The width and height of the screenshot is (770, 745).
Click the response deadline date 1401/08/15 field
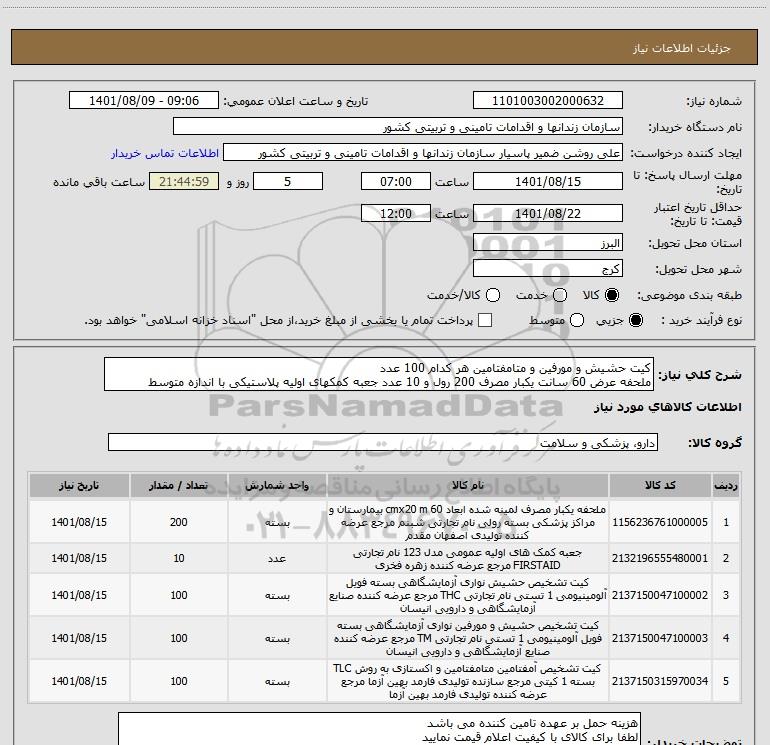coord(548,181)
